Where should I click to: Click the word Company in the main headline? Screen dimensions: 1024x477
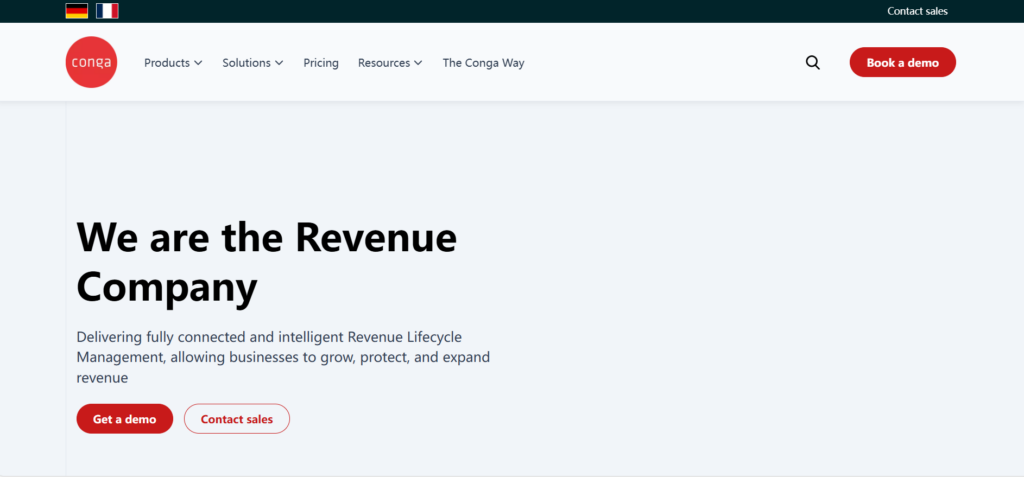click(x=167, y=287)
